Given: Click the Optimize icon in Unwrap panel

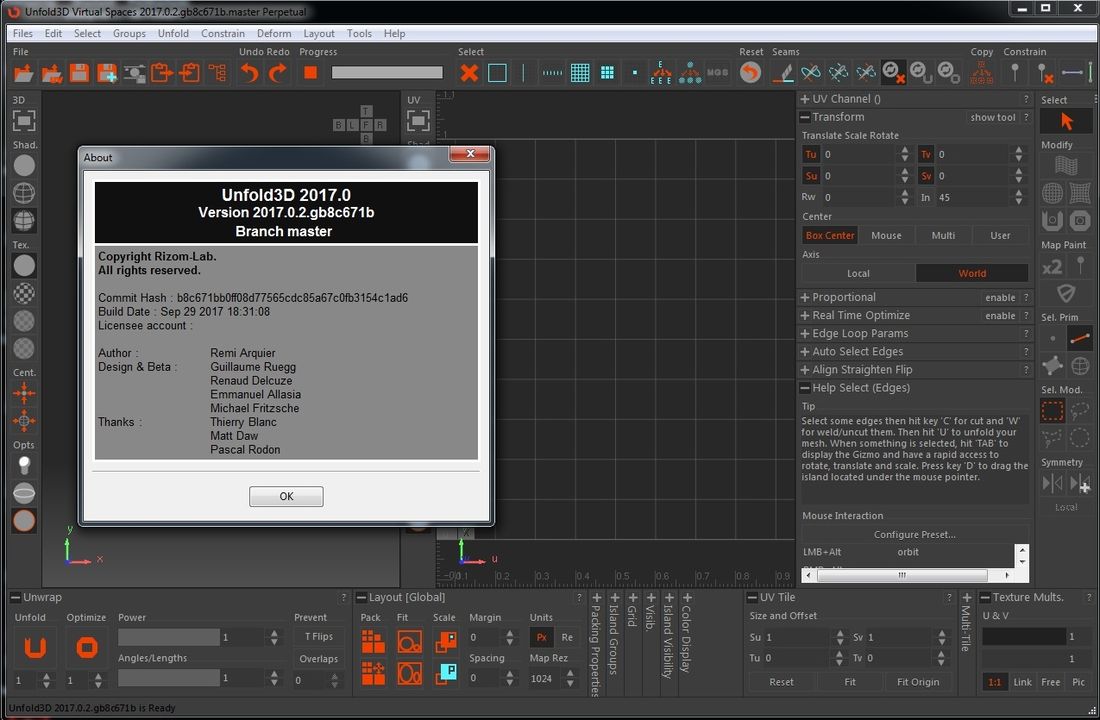Looking at the screenshot, I should pos(86,649).
